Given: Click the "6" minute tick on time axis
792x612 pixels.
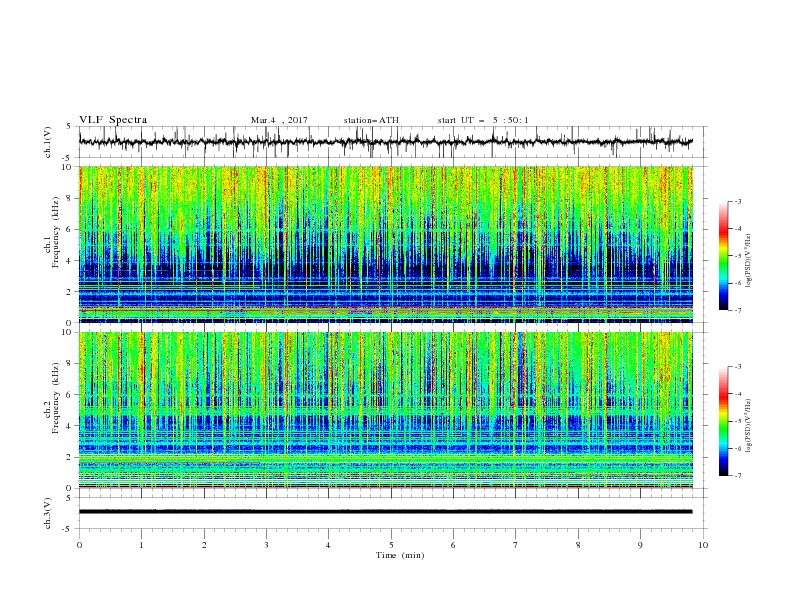Looking at the screenshot, I should click(453, 545).
